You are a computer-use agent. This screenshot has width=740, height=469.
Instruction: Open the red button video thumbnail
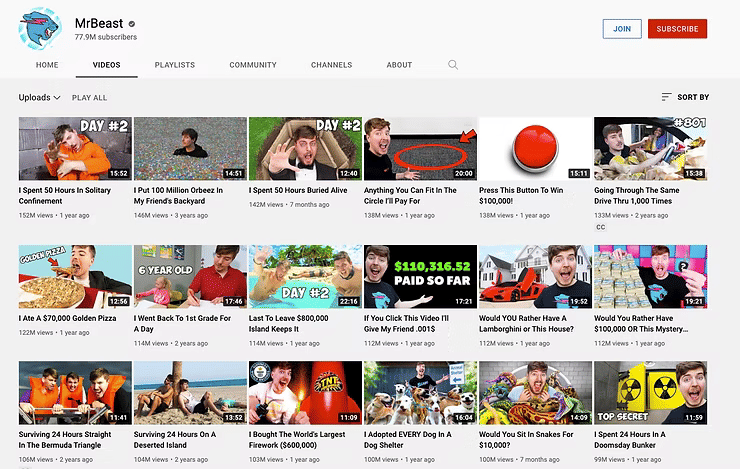535,149
